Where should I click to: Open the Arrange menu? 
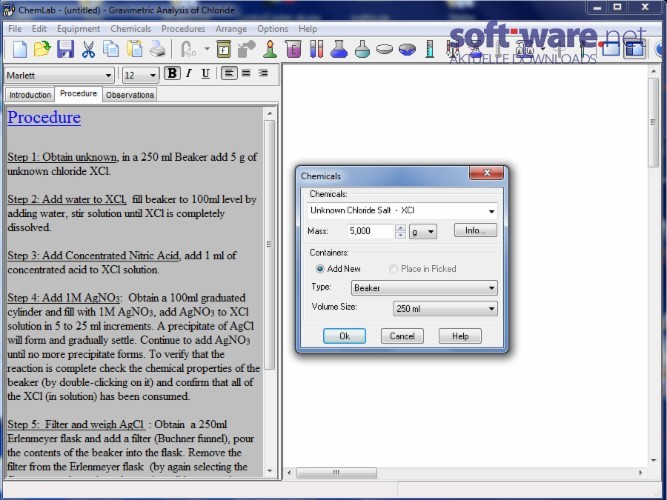coord(231,29)
